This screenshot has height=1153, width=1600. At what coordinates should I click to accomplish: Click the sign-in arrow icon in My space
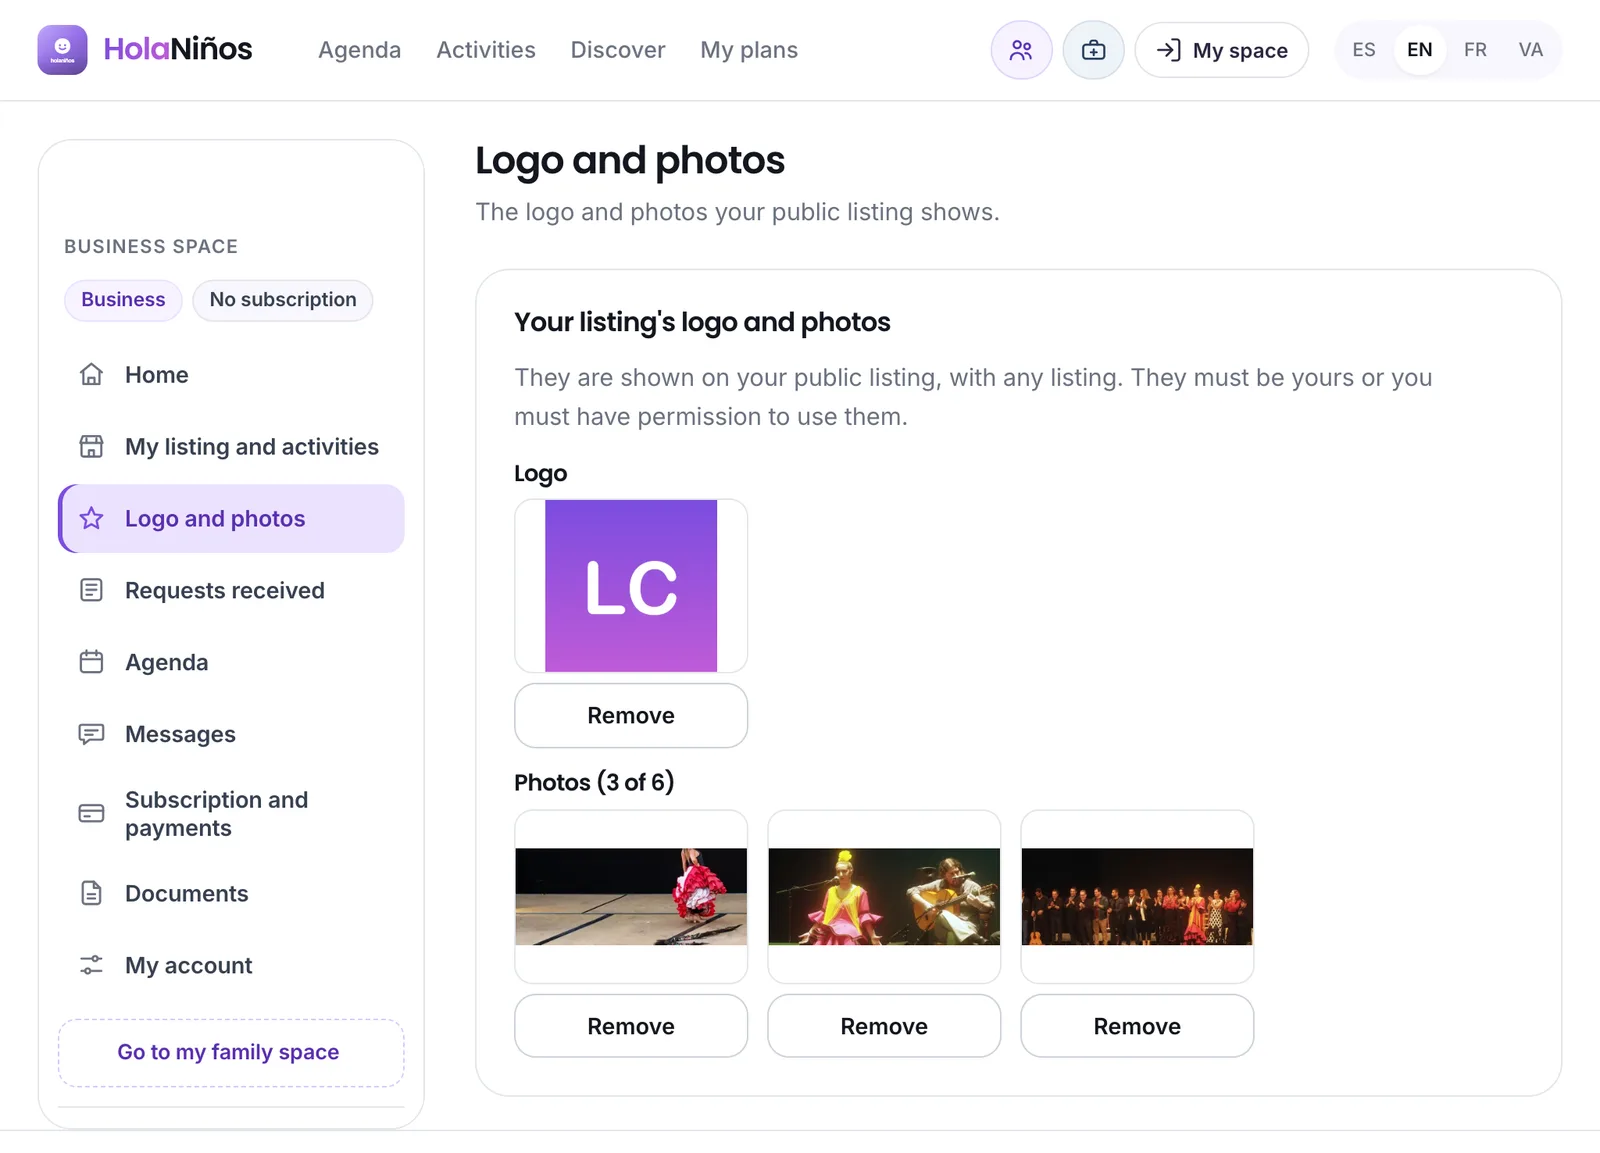coord(1168,50)
